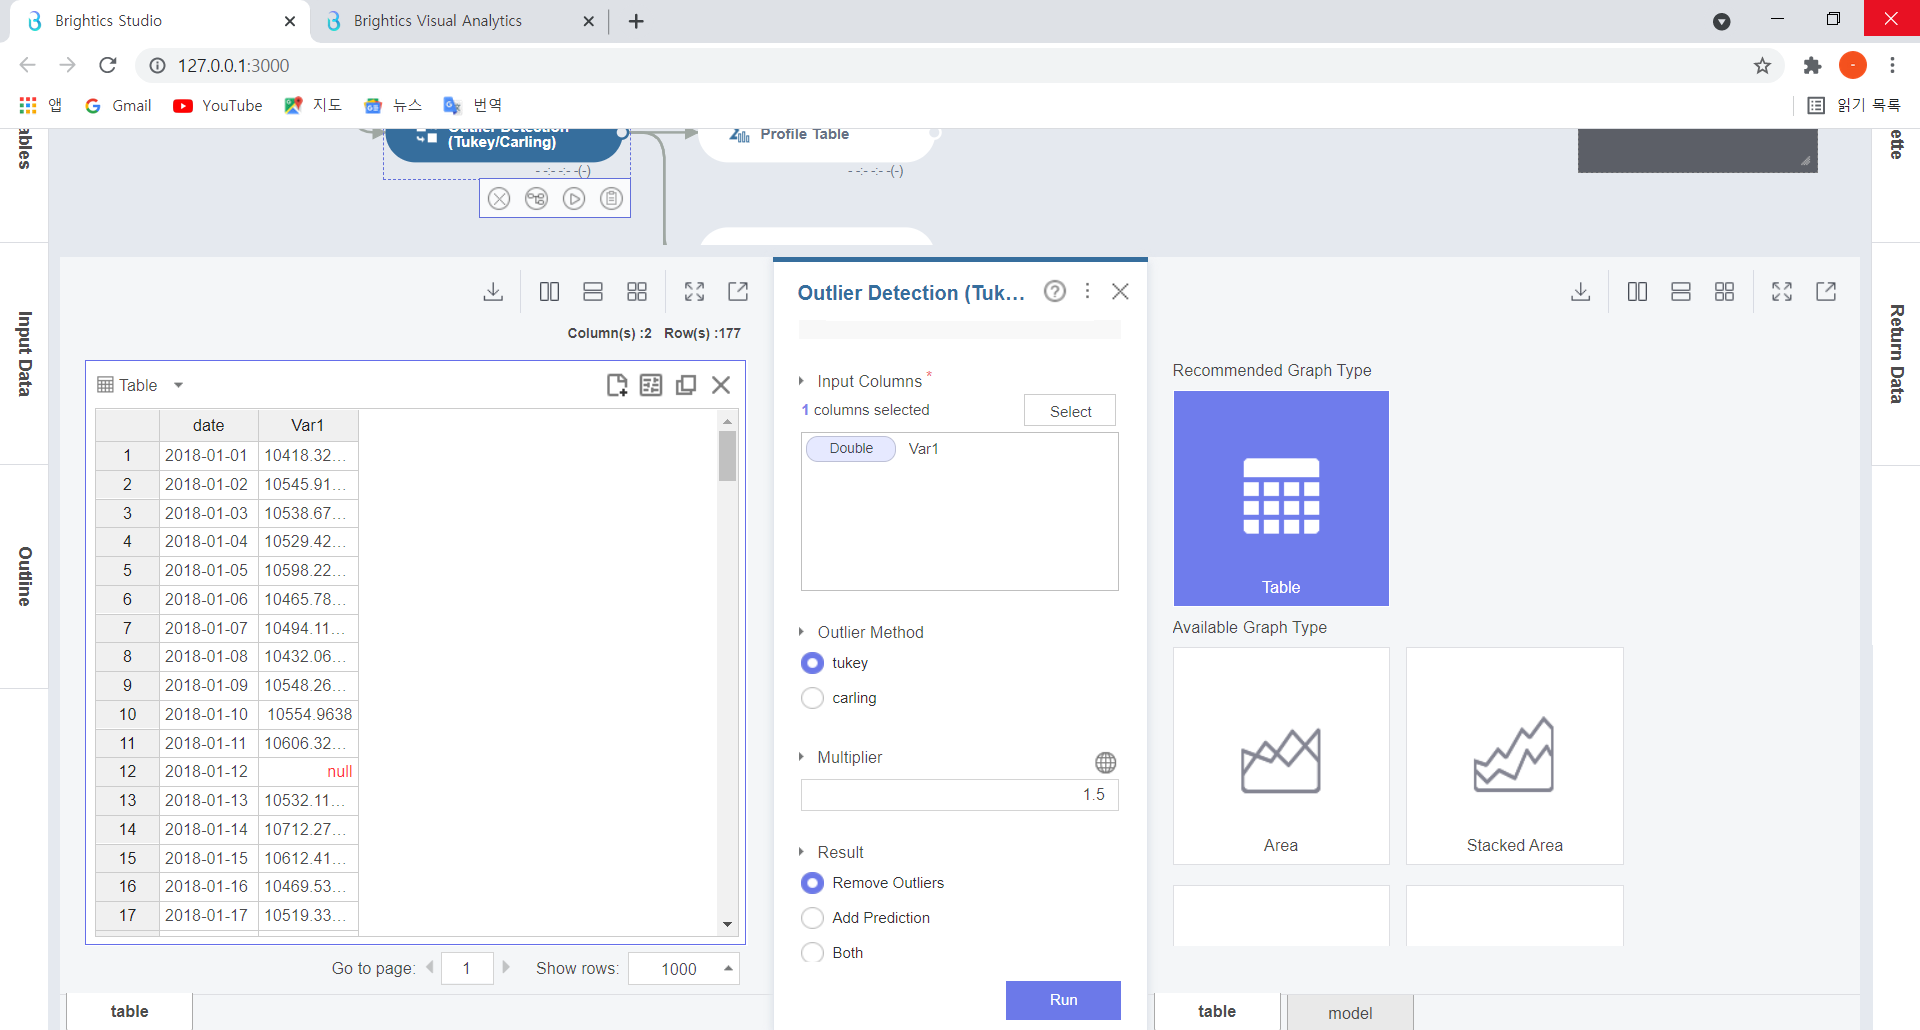Duplicate the Table chart
The height and width of the screenshot is (1030, 1920).
pyautogui.click(x=686, y=385)
